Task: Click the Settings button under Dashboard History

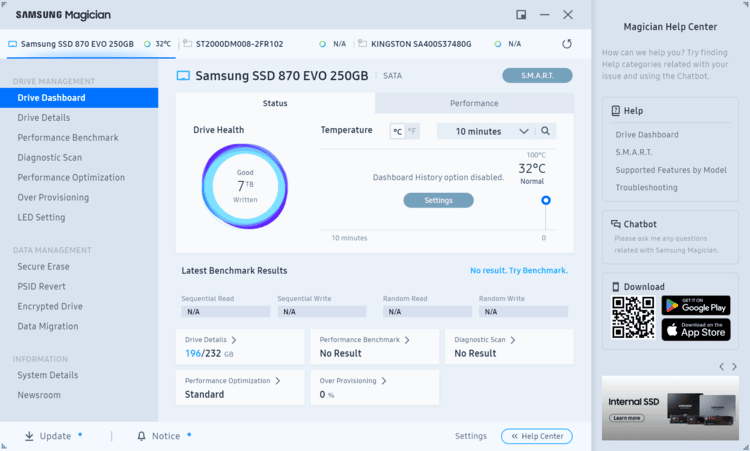Action: [x=439, y=200]
